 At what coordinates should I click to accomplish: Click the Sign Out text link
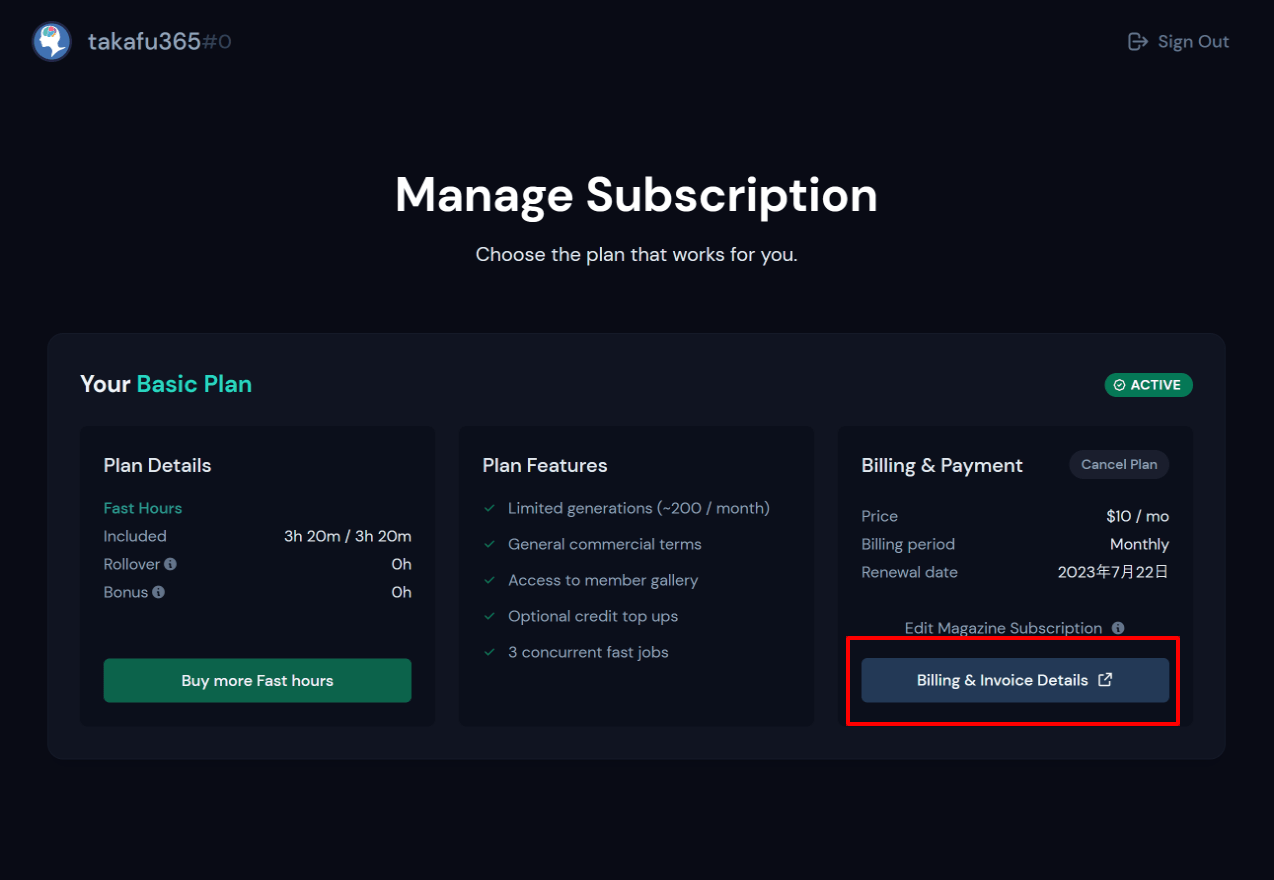click(1193, 42)
